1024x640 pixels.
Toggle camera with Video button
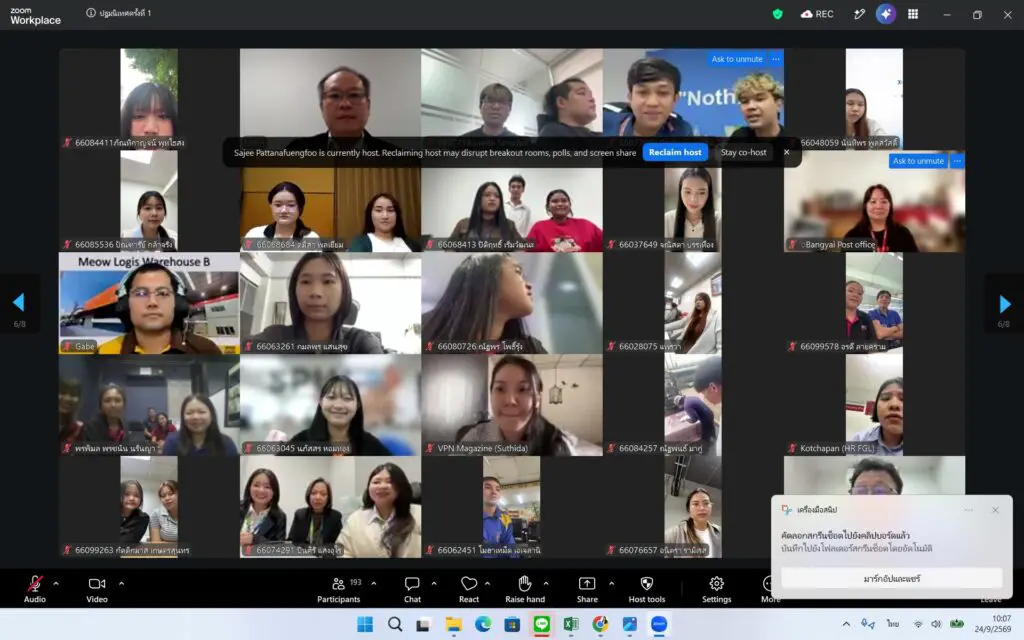tap(97, 588)
